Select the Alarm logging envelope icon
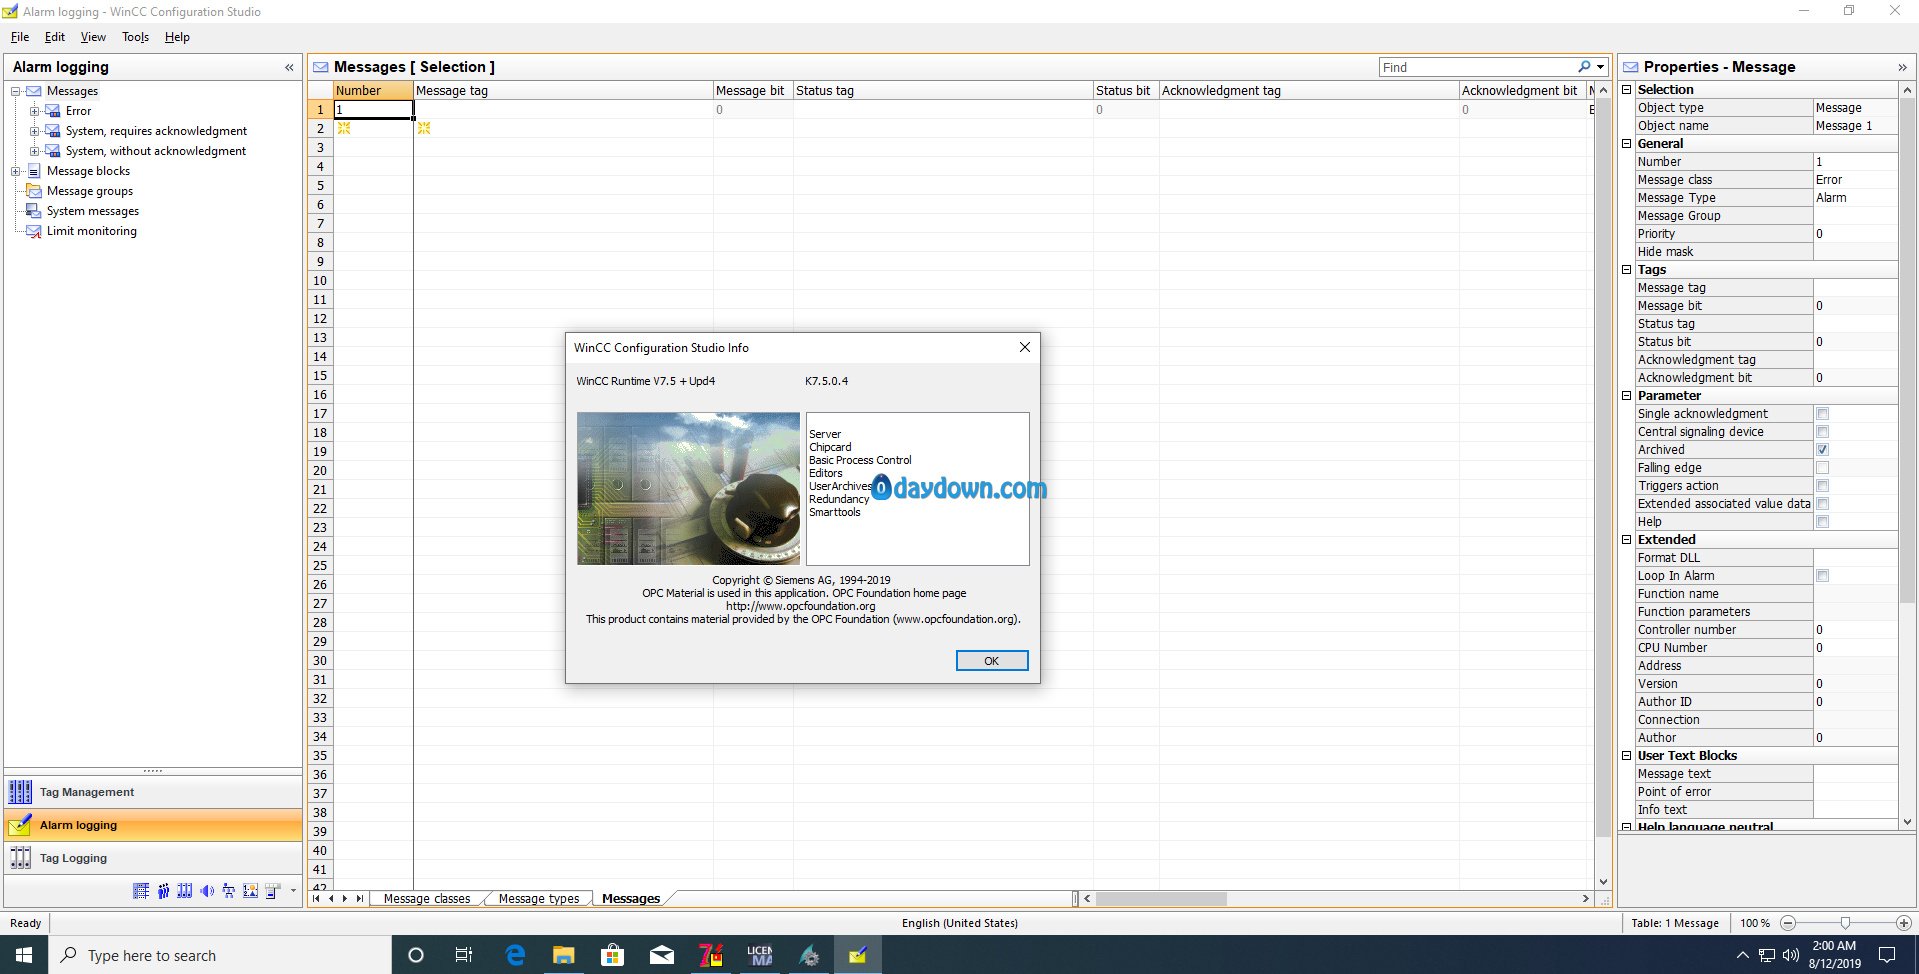 (x=20, y=825)
